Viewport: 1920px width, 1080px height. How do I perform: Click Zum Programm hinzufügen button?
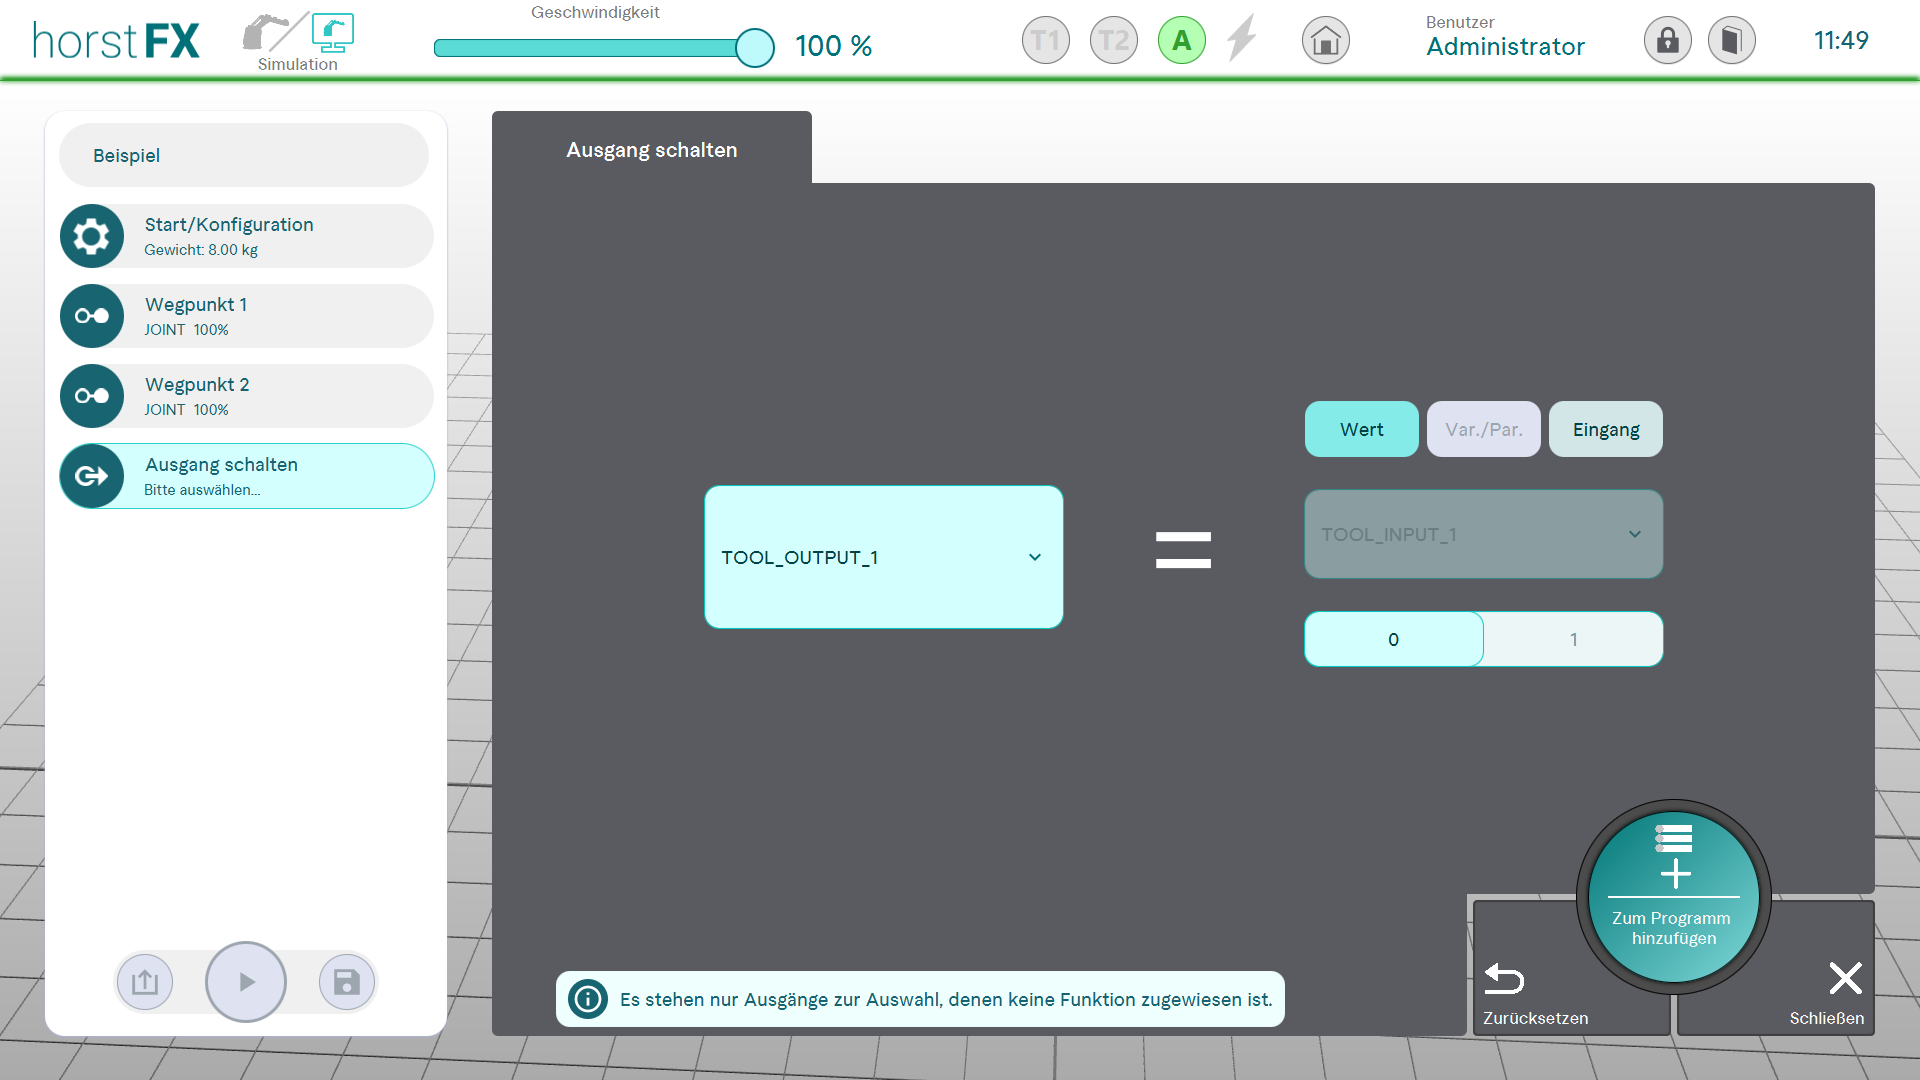[1673, 897]
